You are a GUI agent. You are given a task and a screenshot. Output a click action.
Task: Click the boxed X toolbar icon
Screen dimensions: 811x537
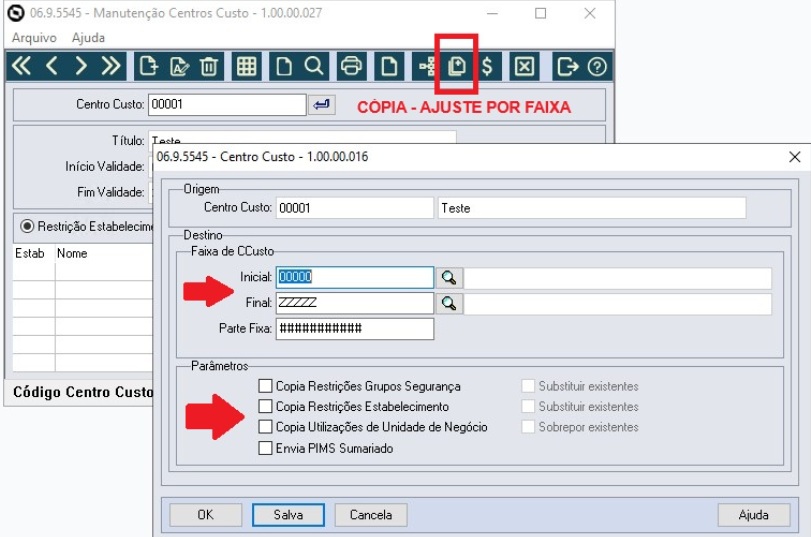click(x=524, y=67)
